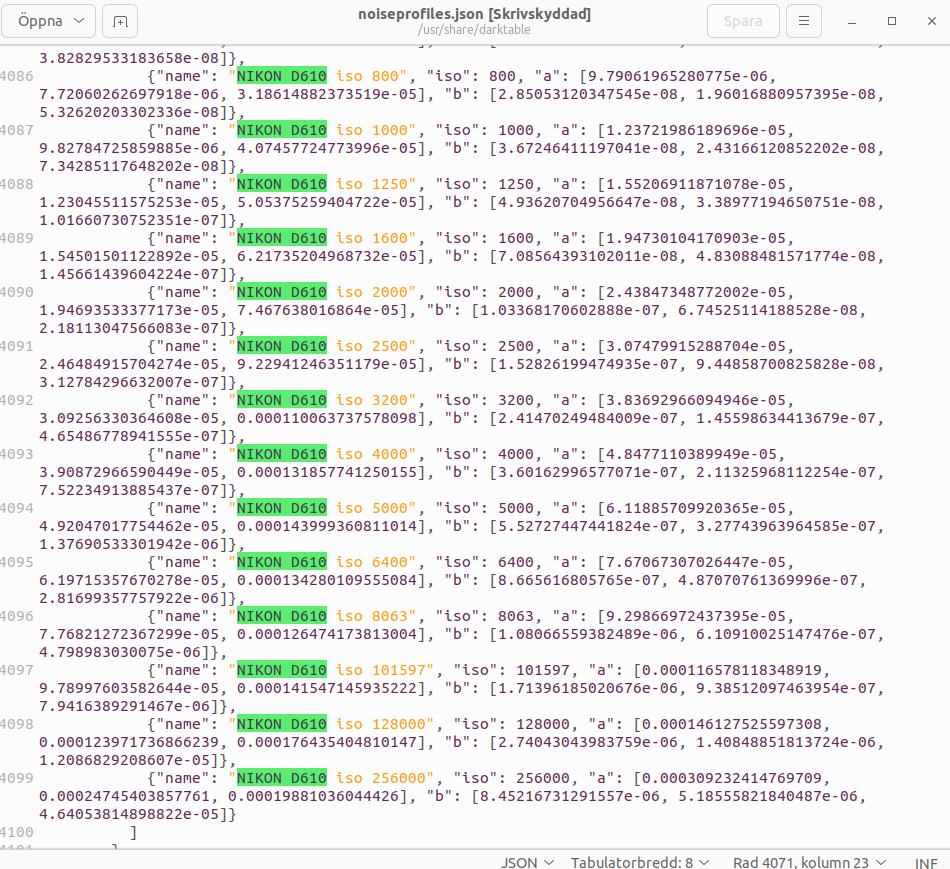
Task: Click line number 4100 in gutter
Action: (16, 832)
